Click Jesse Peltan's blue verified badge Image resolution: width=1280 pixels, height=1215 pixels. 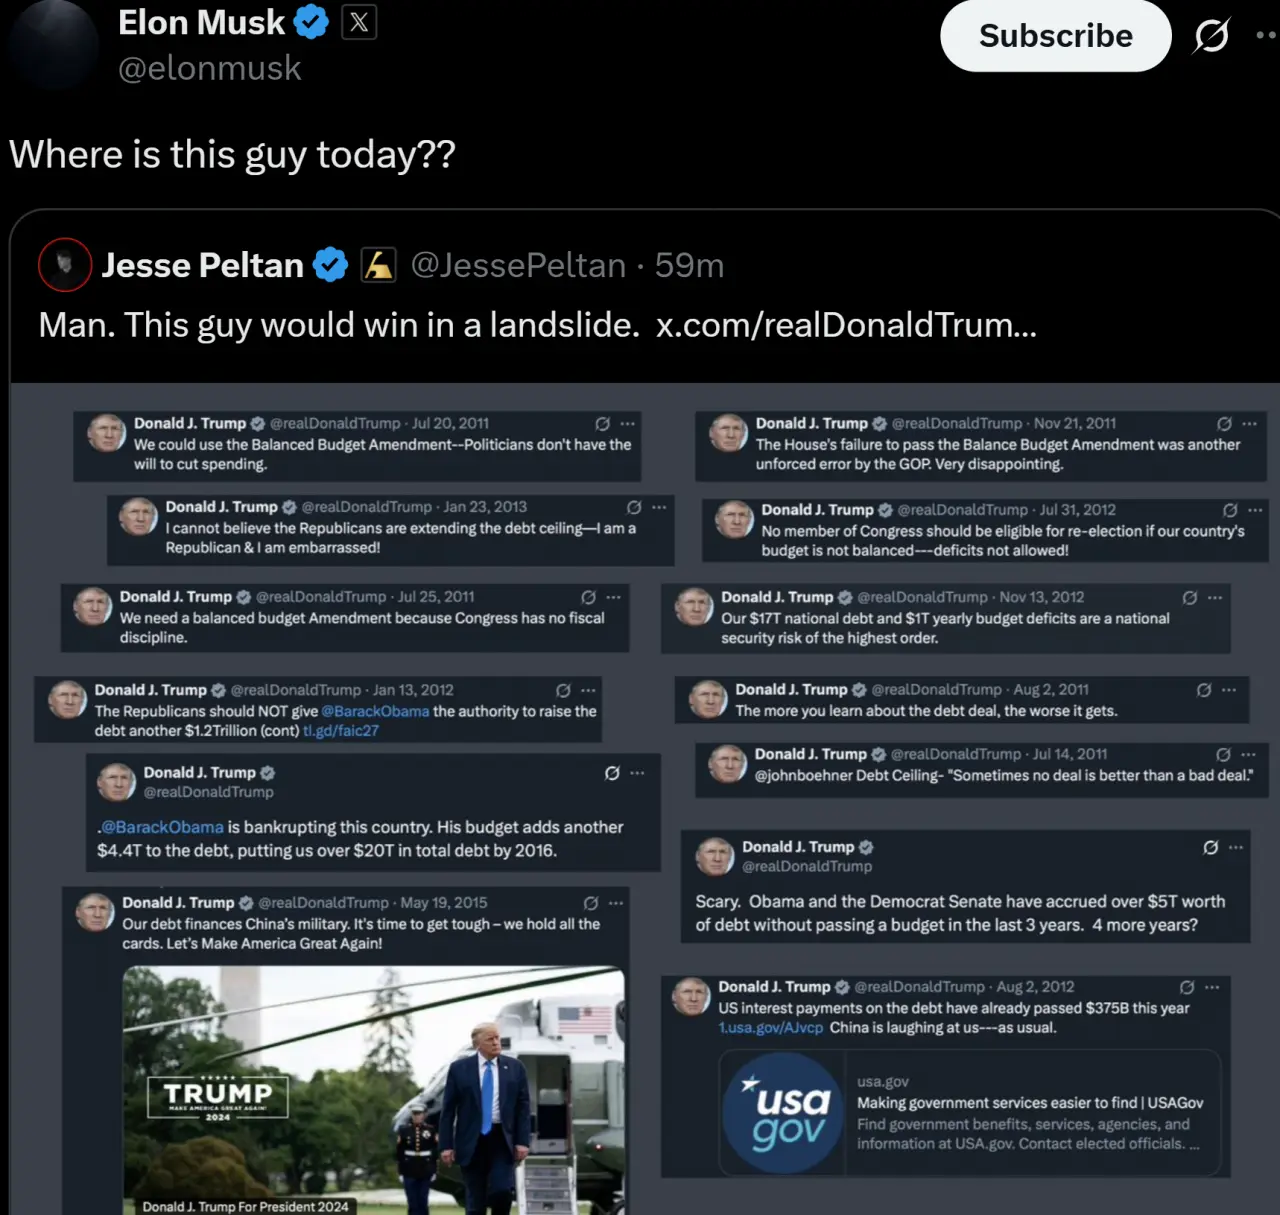[330, 265]
